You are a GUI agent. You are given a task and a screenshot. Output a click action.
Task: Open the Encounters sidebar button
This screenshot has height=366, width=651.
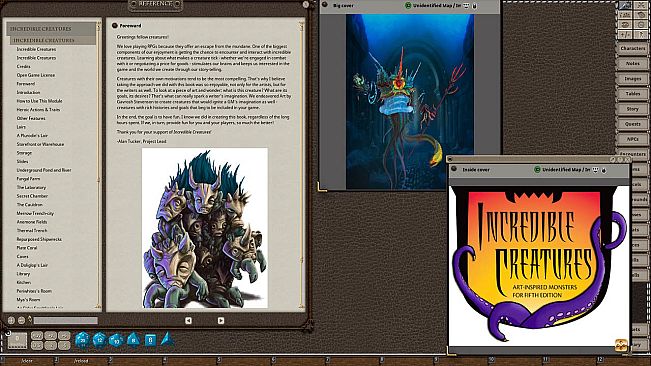633,154
